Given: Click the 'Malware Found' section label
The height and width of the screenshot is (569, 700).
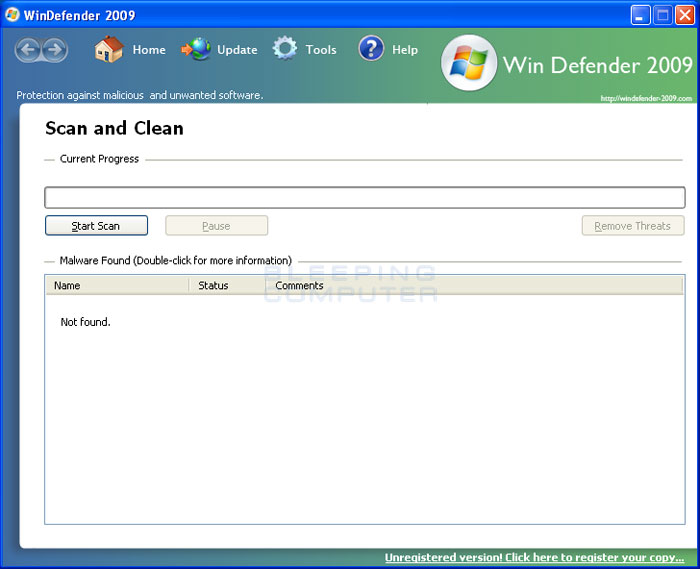Looking at the screenshot, I should pyautogui.click(x=175, y=260).
